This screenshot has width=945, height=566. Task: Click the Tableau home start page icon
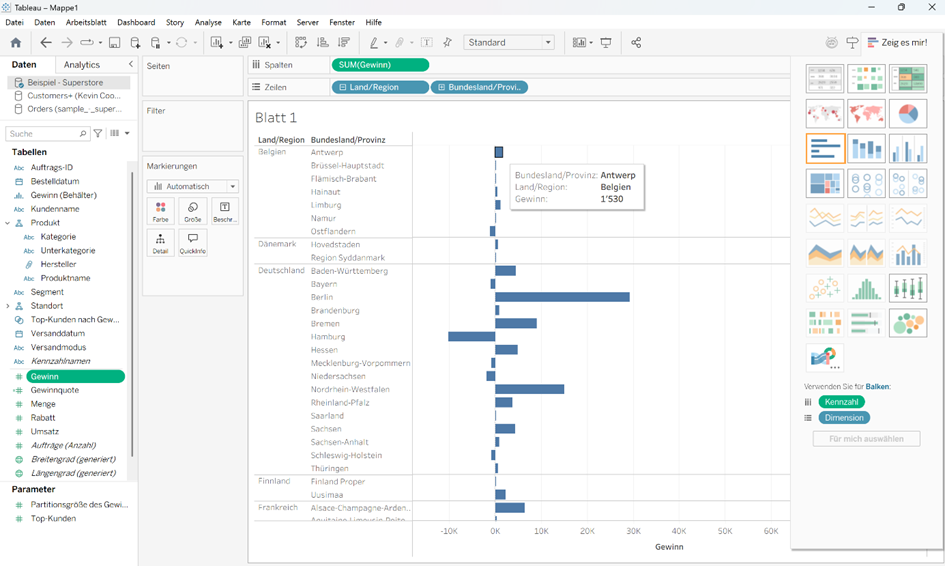tap(15, 43)
